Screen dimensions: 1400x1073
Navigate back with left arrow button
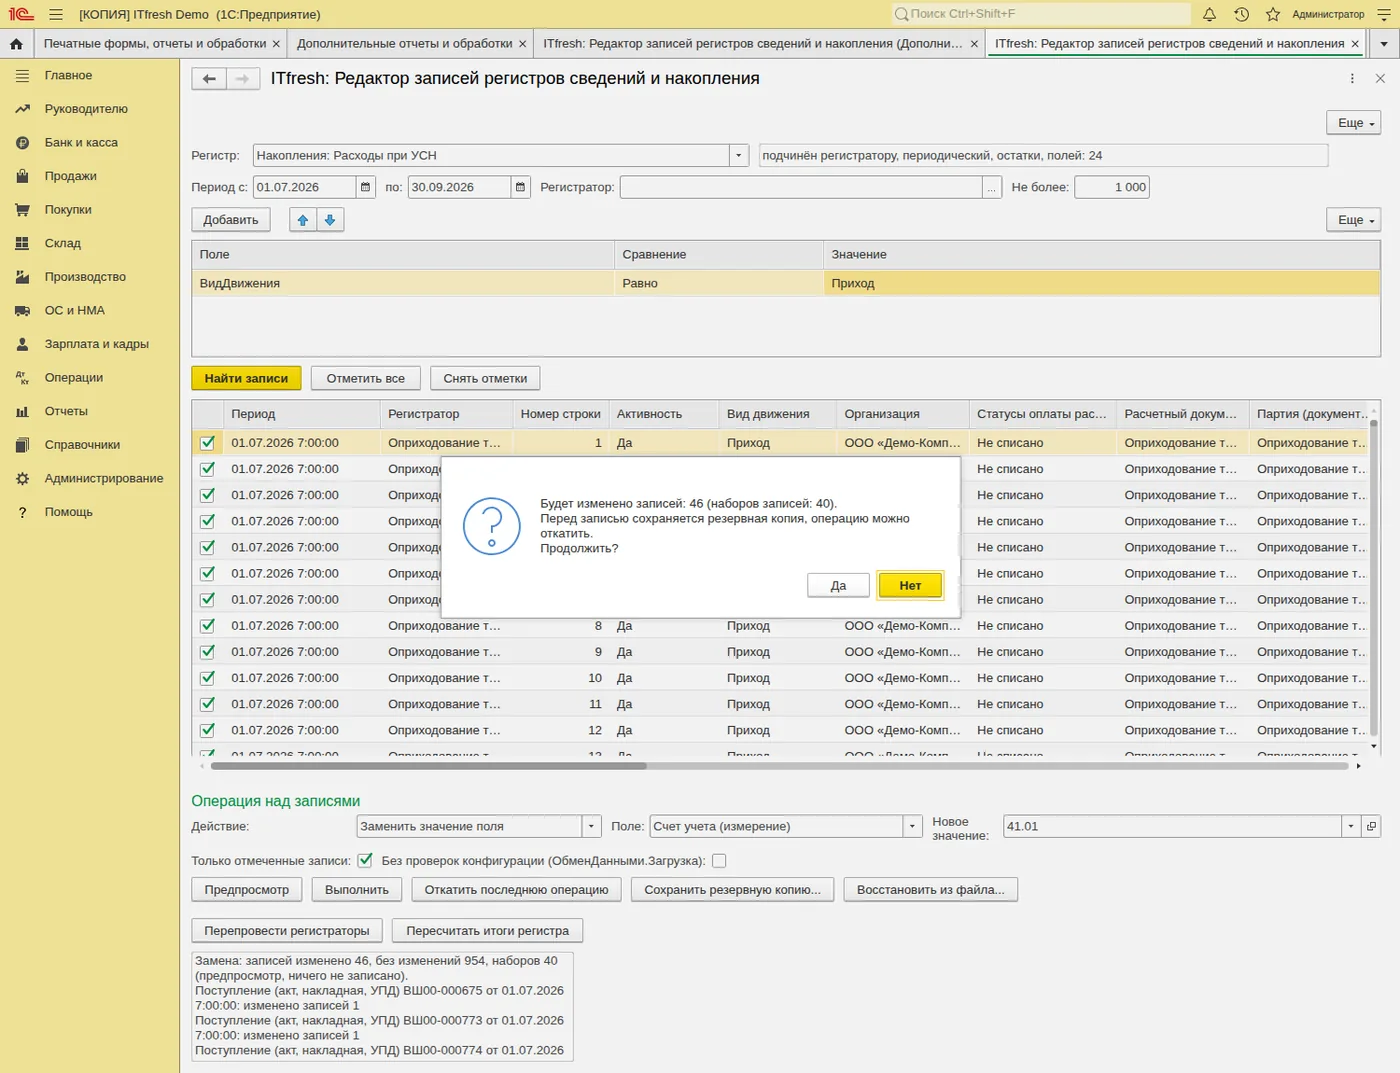(x=209, y=79)
